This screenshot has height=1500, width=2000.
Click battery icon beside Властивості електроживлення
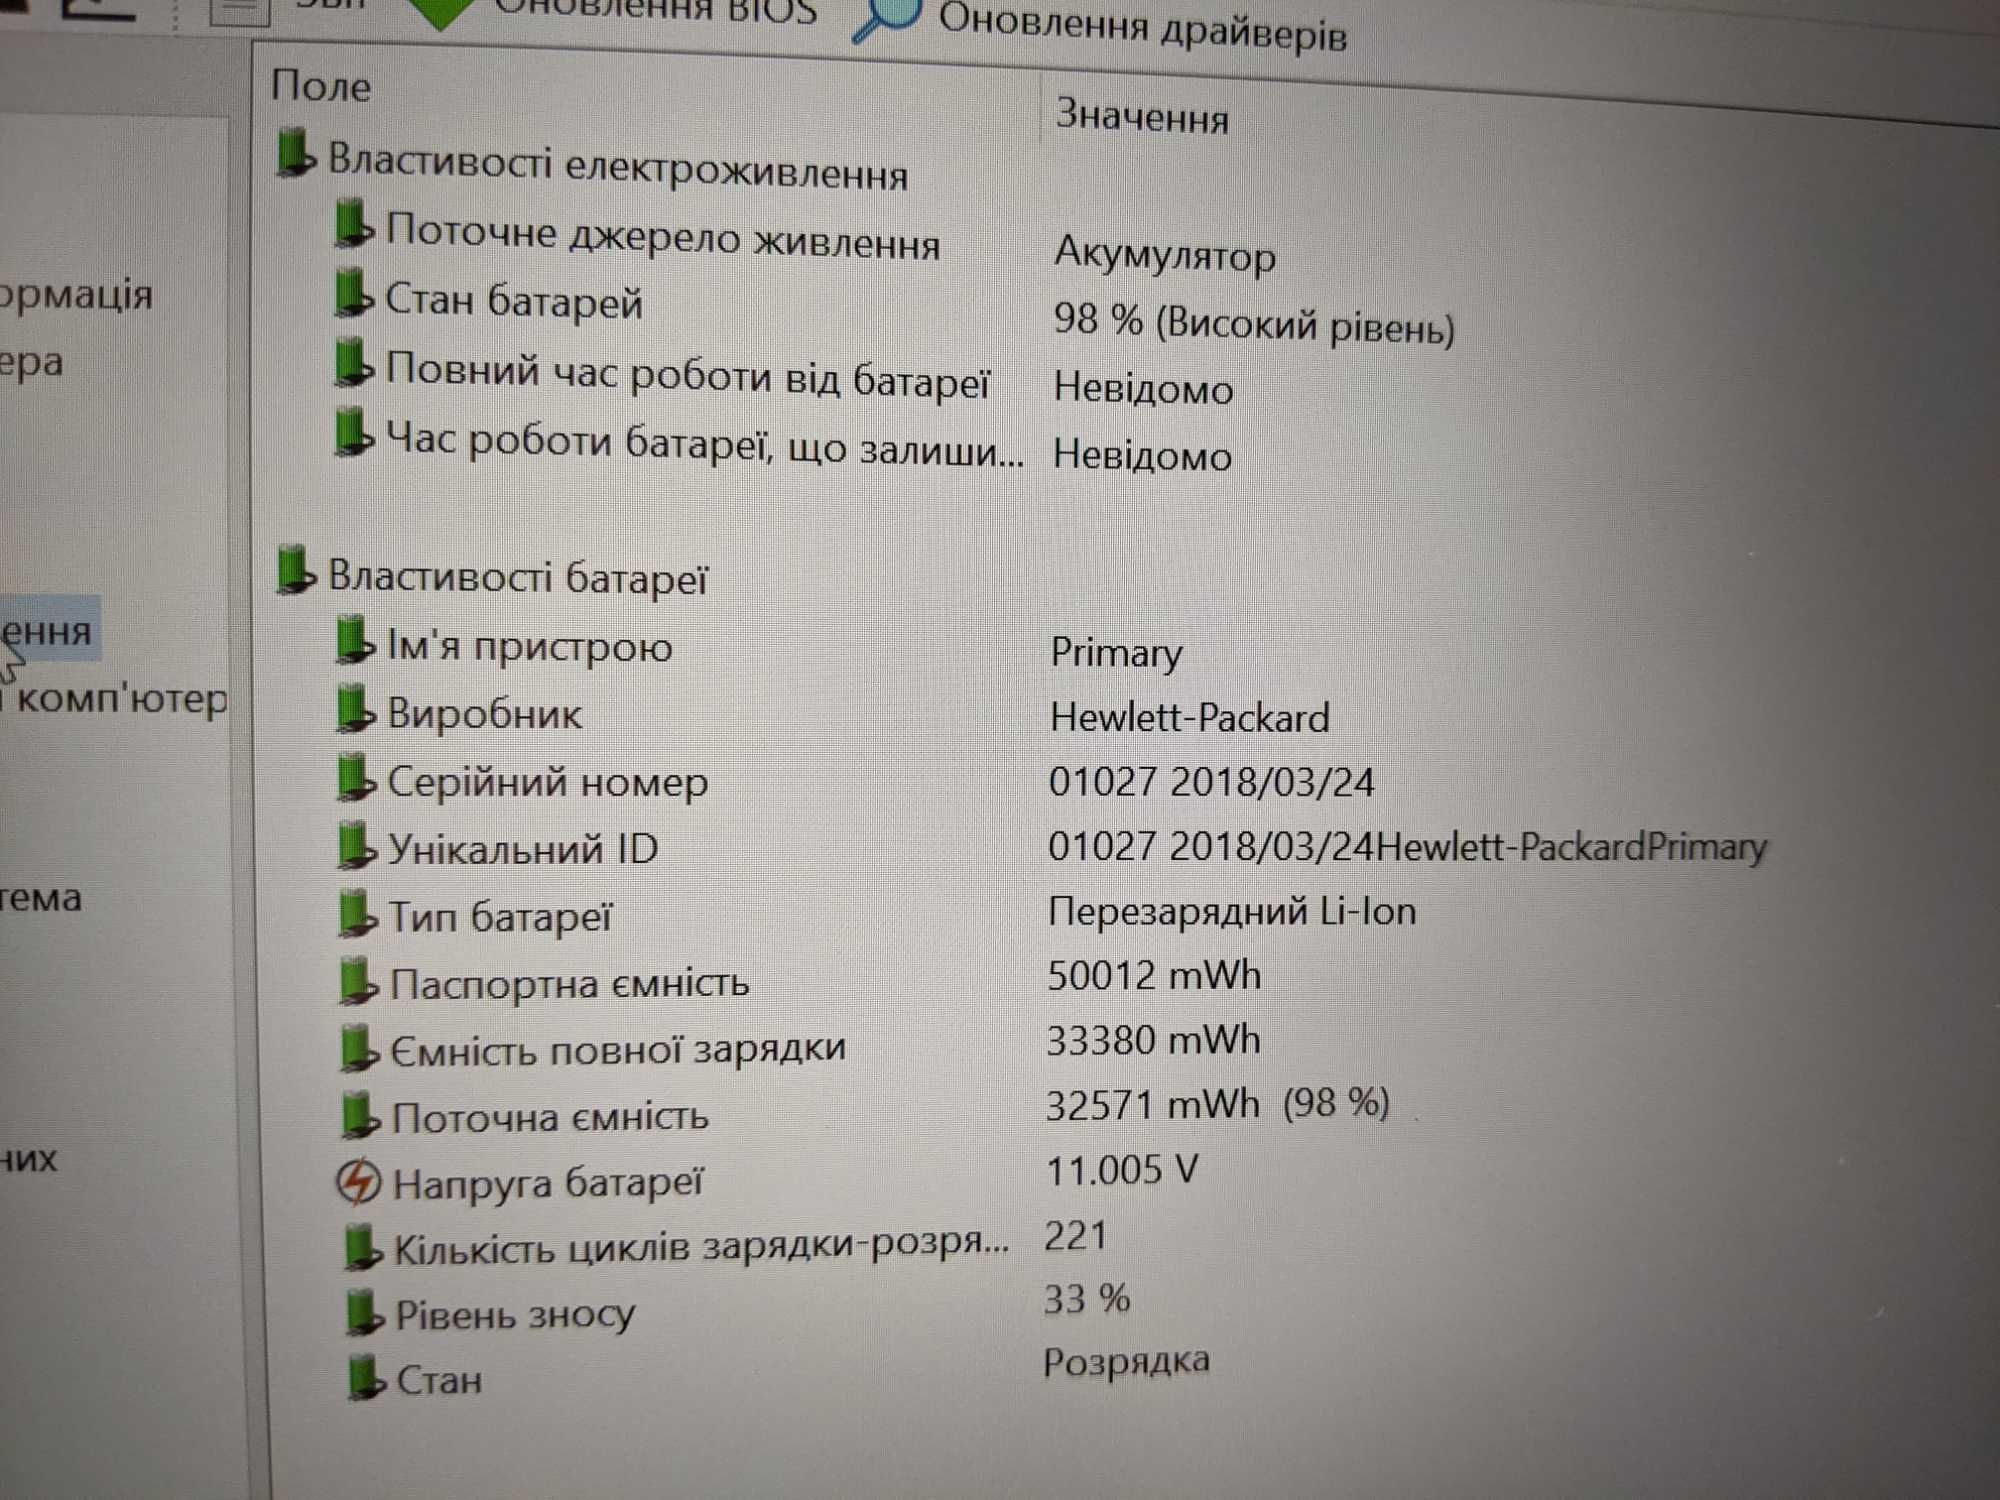click(295, 153)
